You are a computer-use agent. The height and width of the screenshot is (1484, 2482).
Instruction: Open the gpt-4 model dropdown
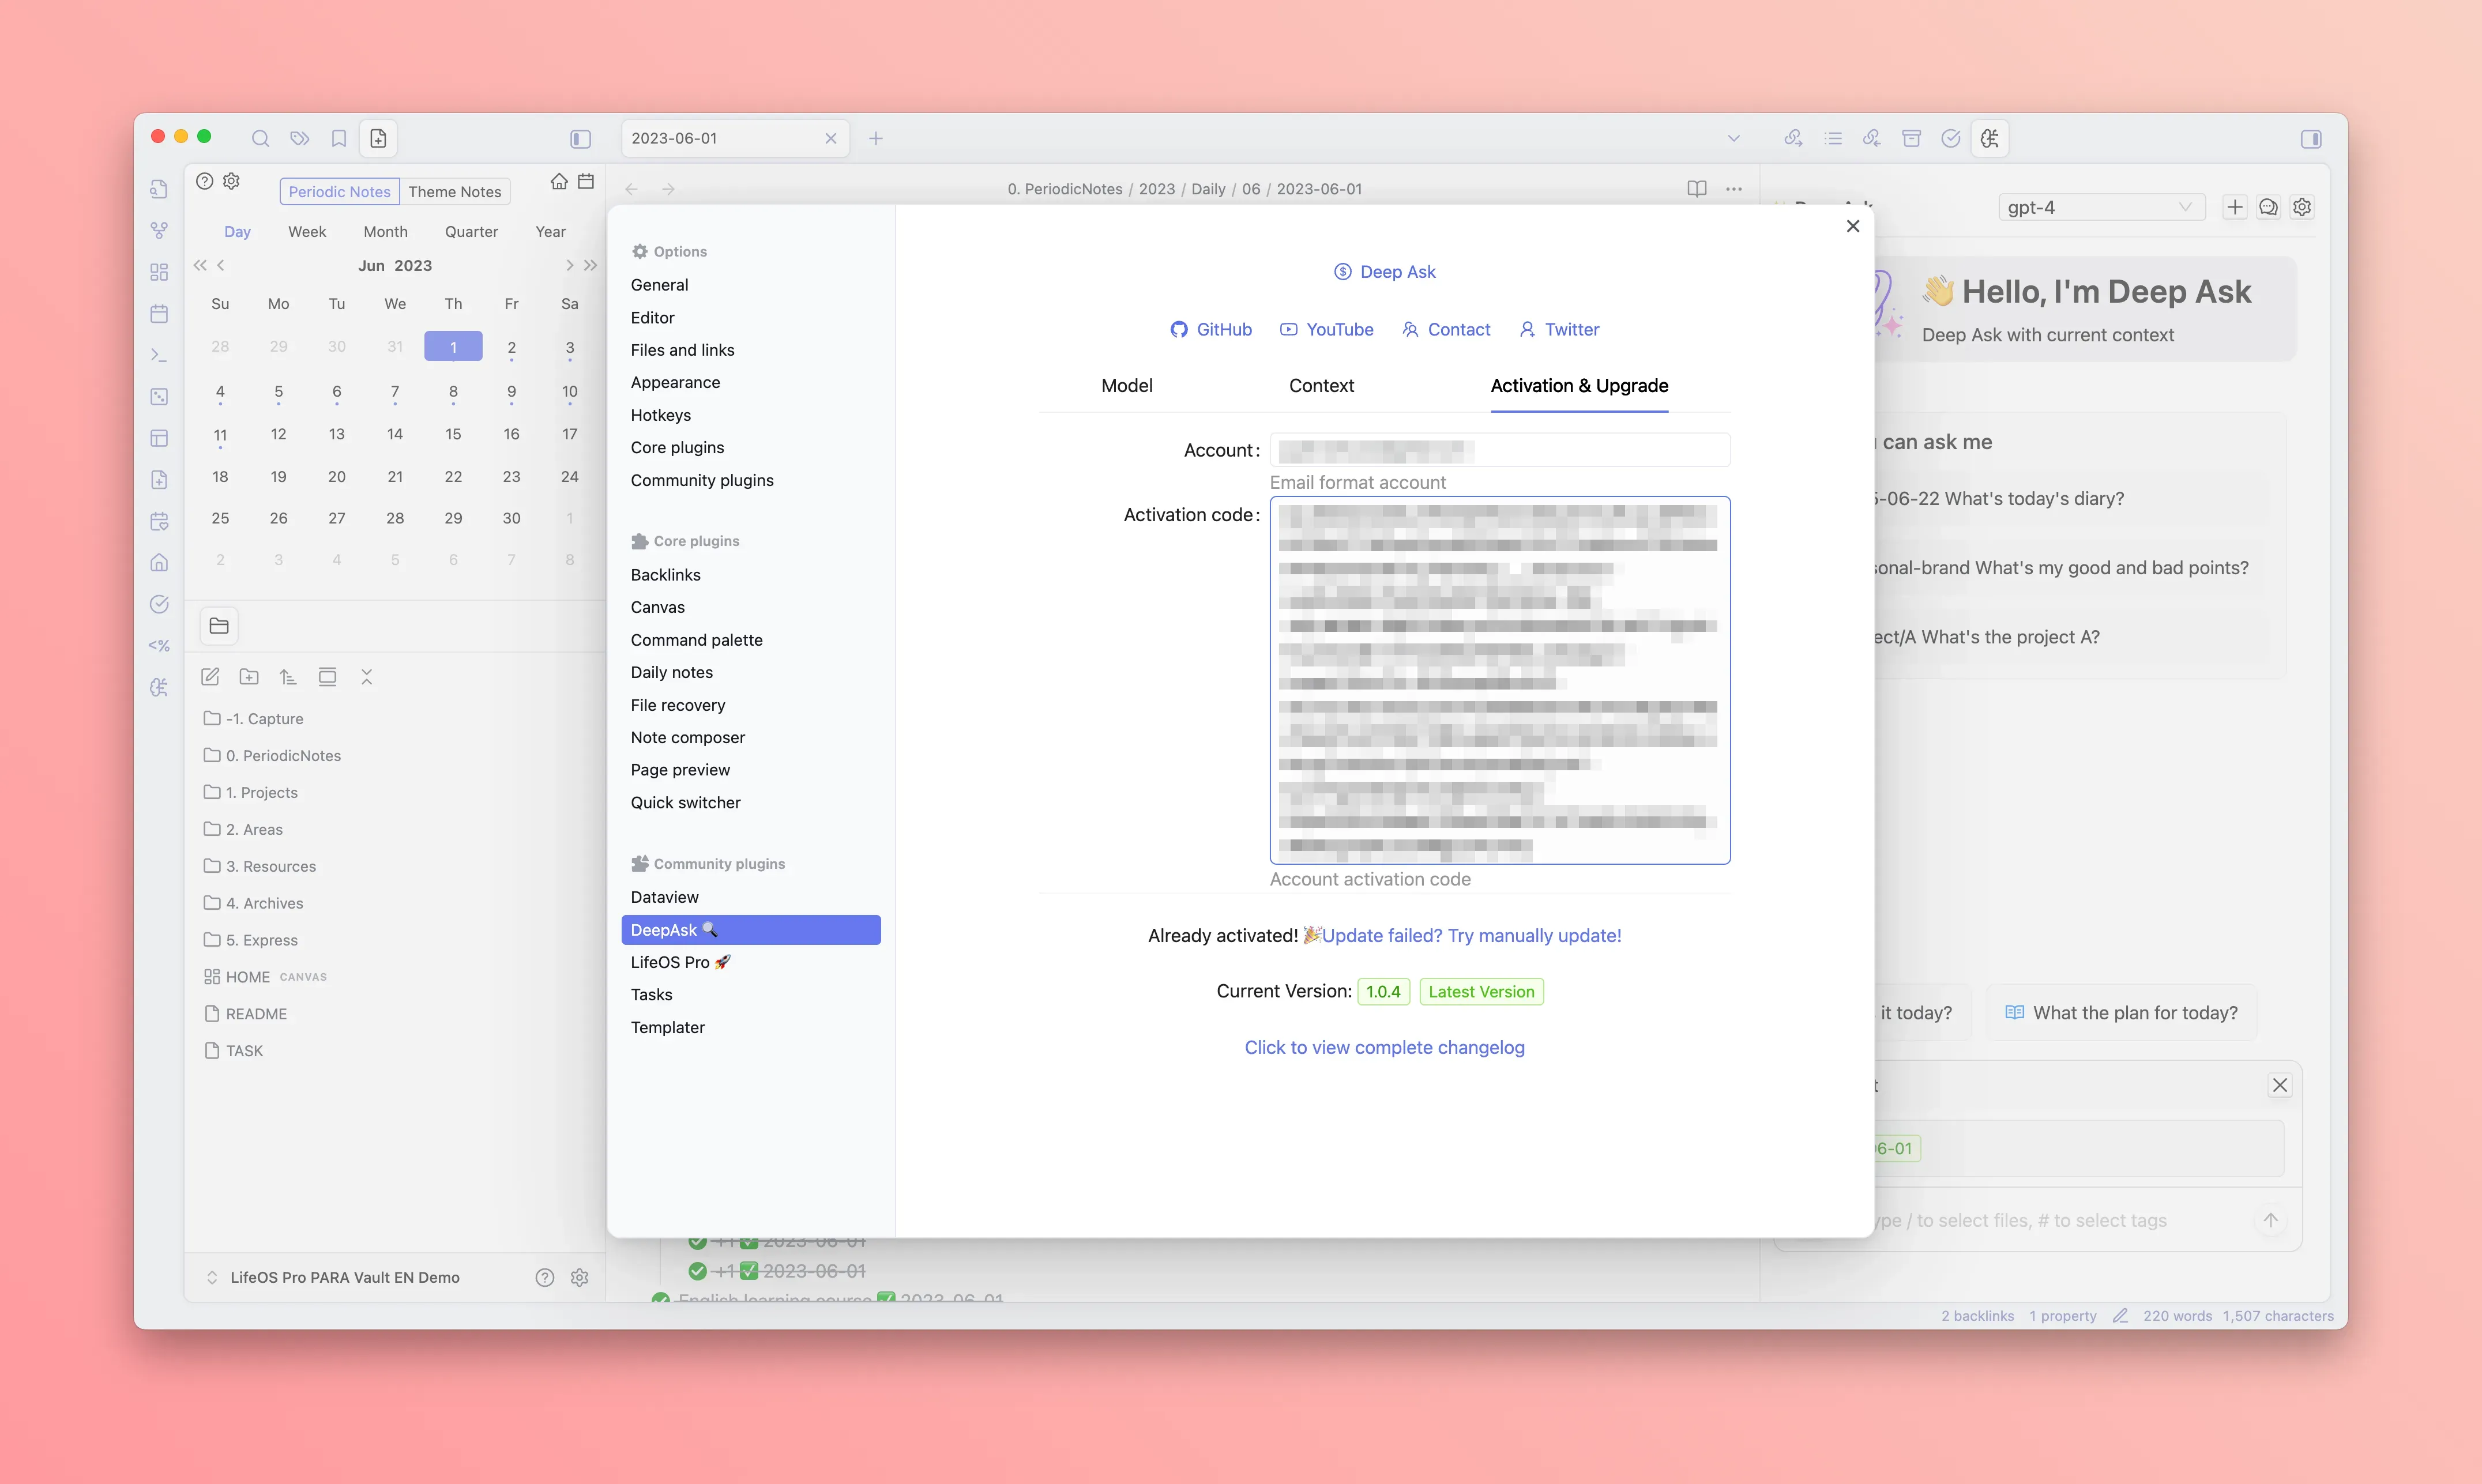(x=2100, y=207)
